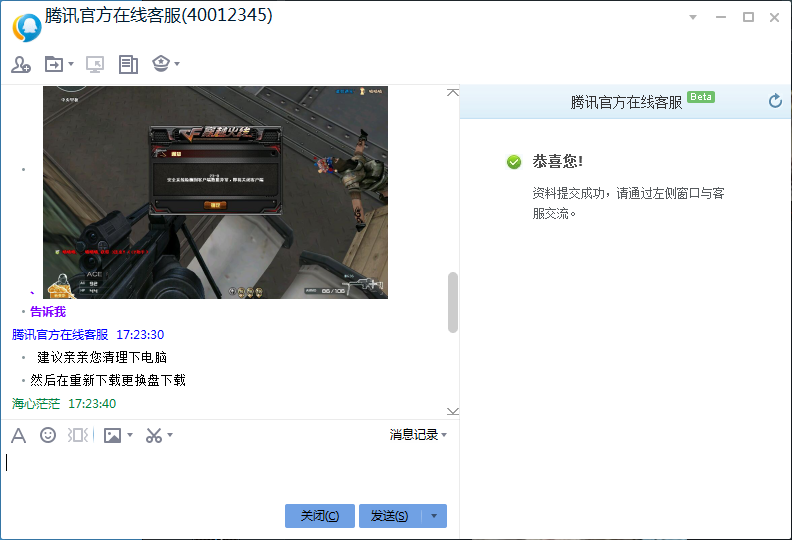Open the document panel icon
Screen dimensions: 792x540
click(128, 64)
